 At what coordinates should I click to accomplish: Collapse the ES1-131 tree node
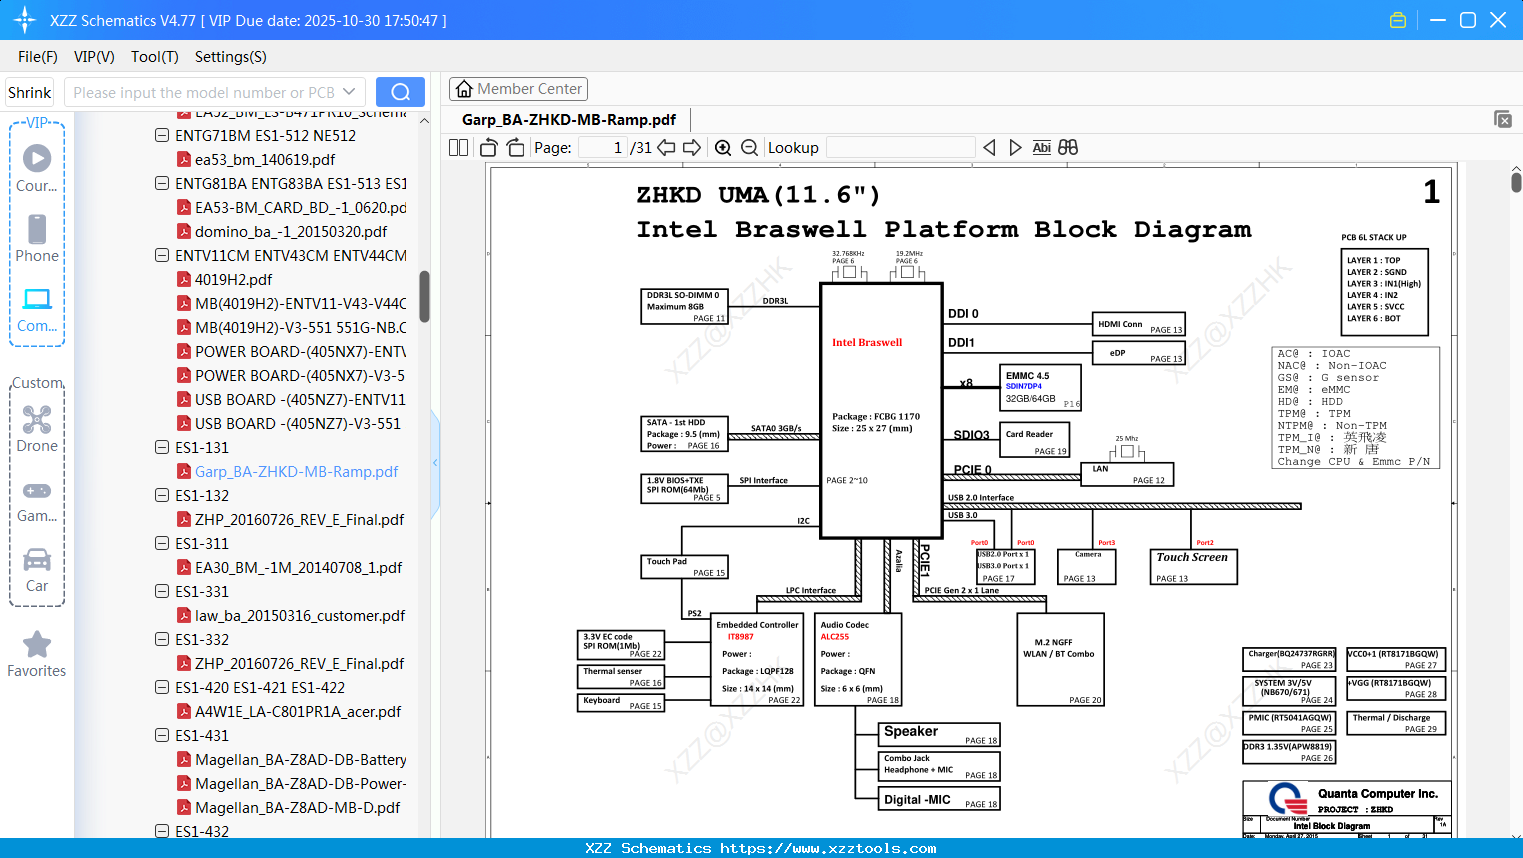tap(162, 447)
